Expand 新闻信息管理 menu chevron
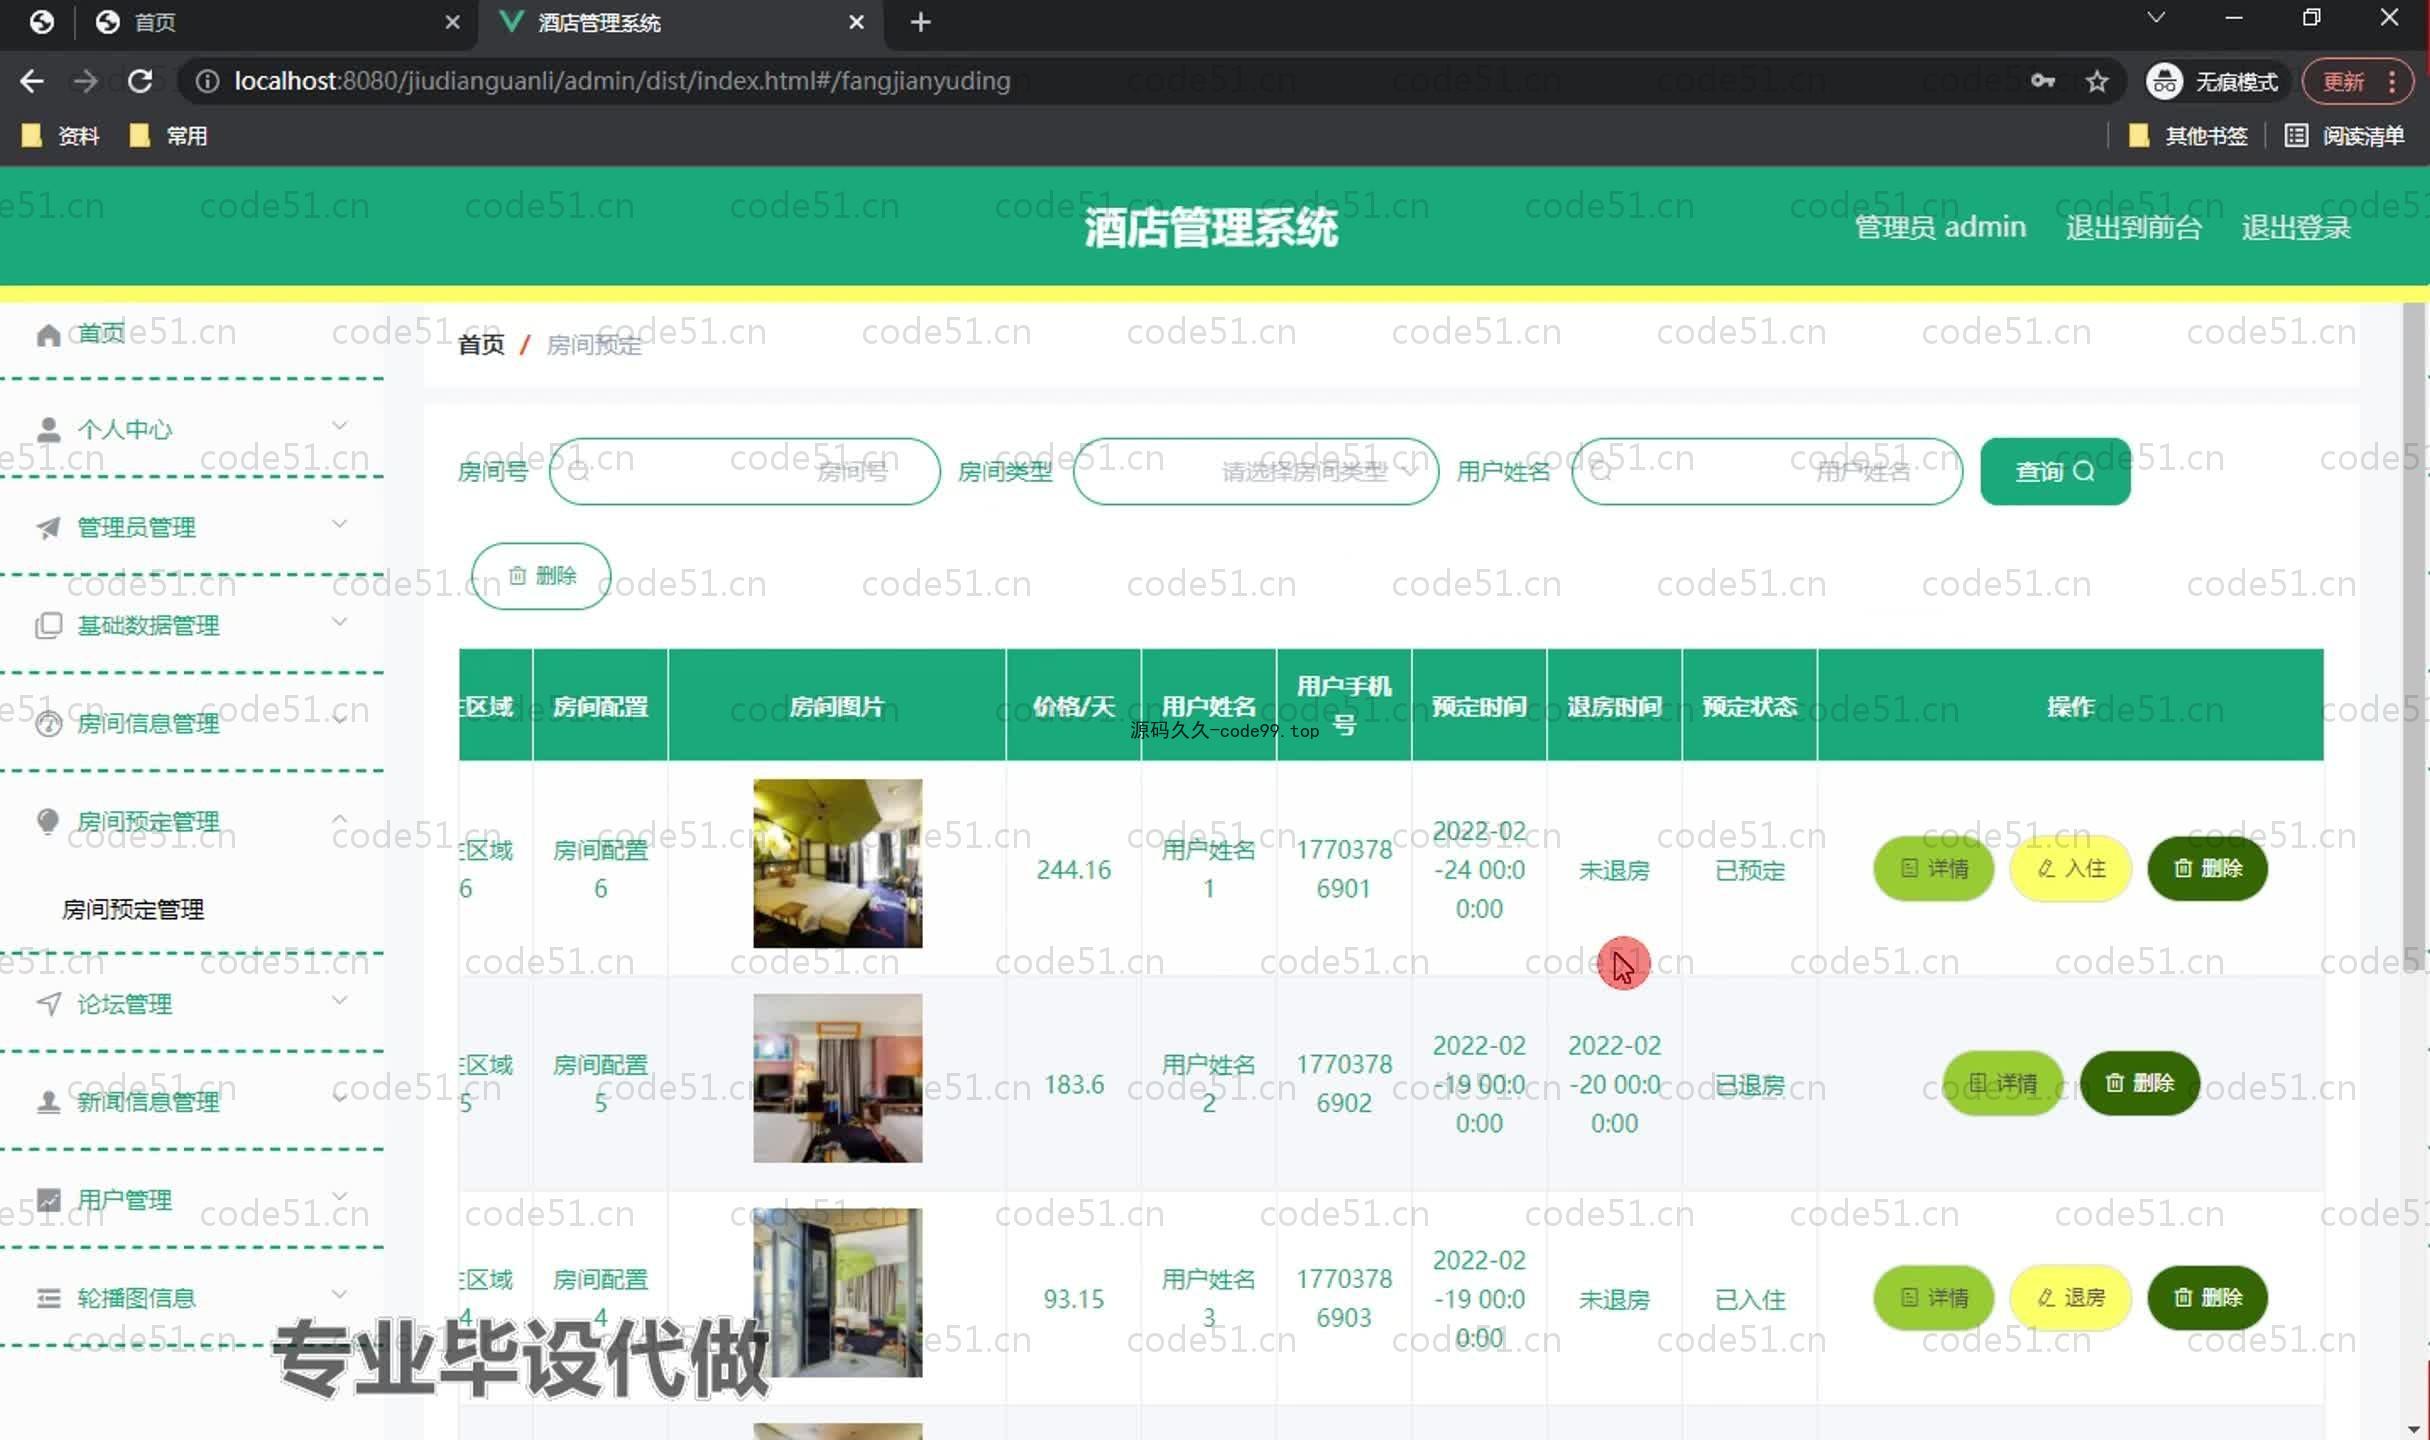Screen dimensions: 2430x1440 pos(340,1098)
